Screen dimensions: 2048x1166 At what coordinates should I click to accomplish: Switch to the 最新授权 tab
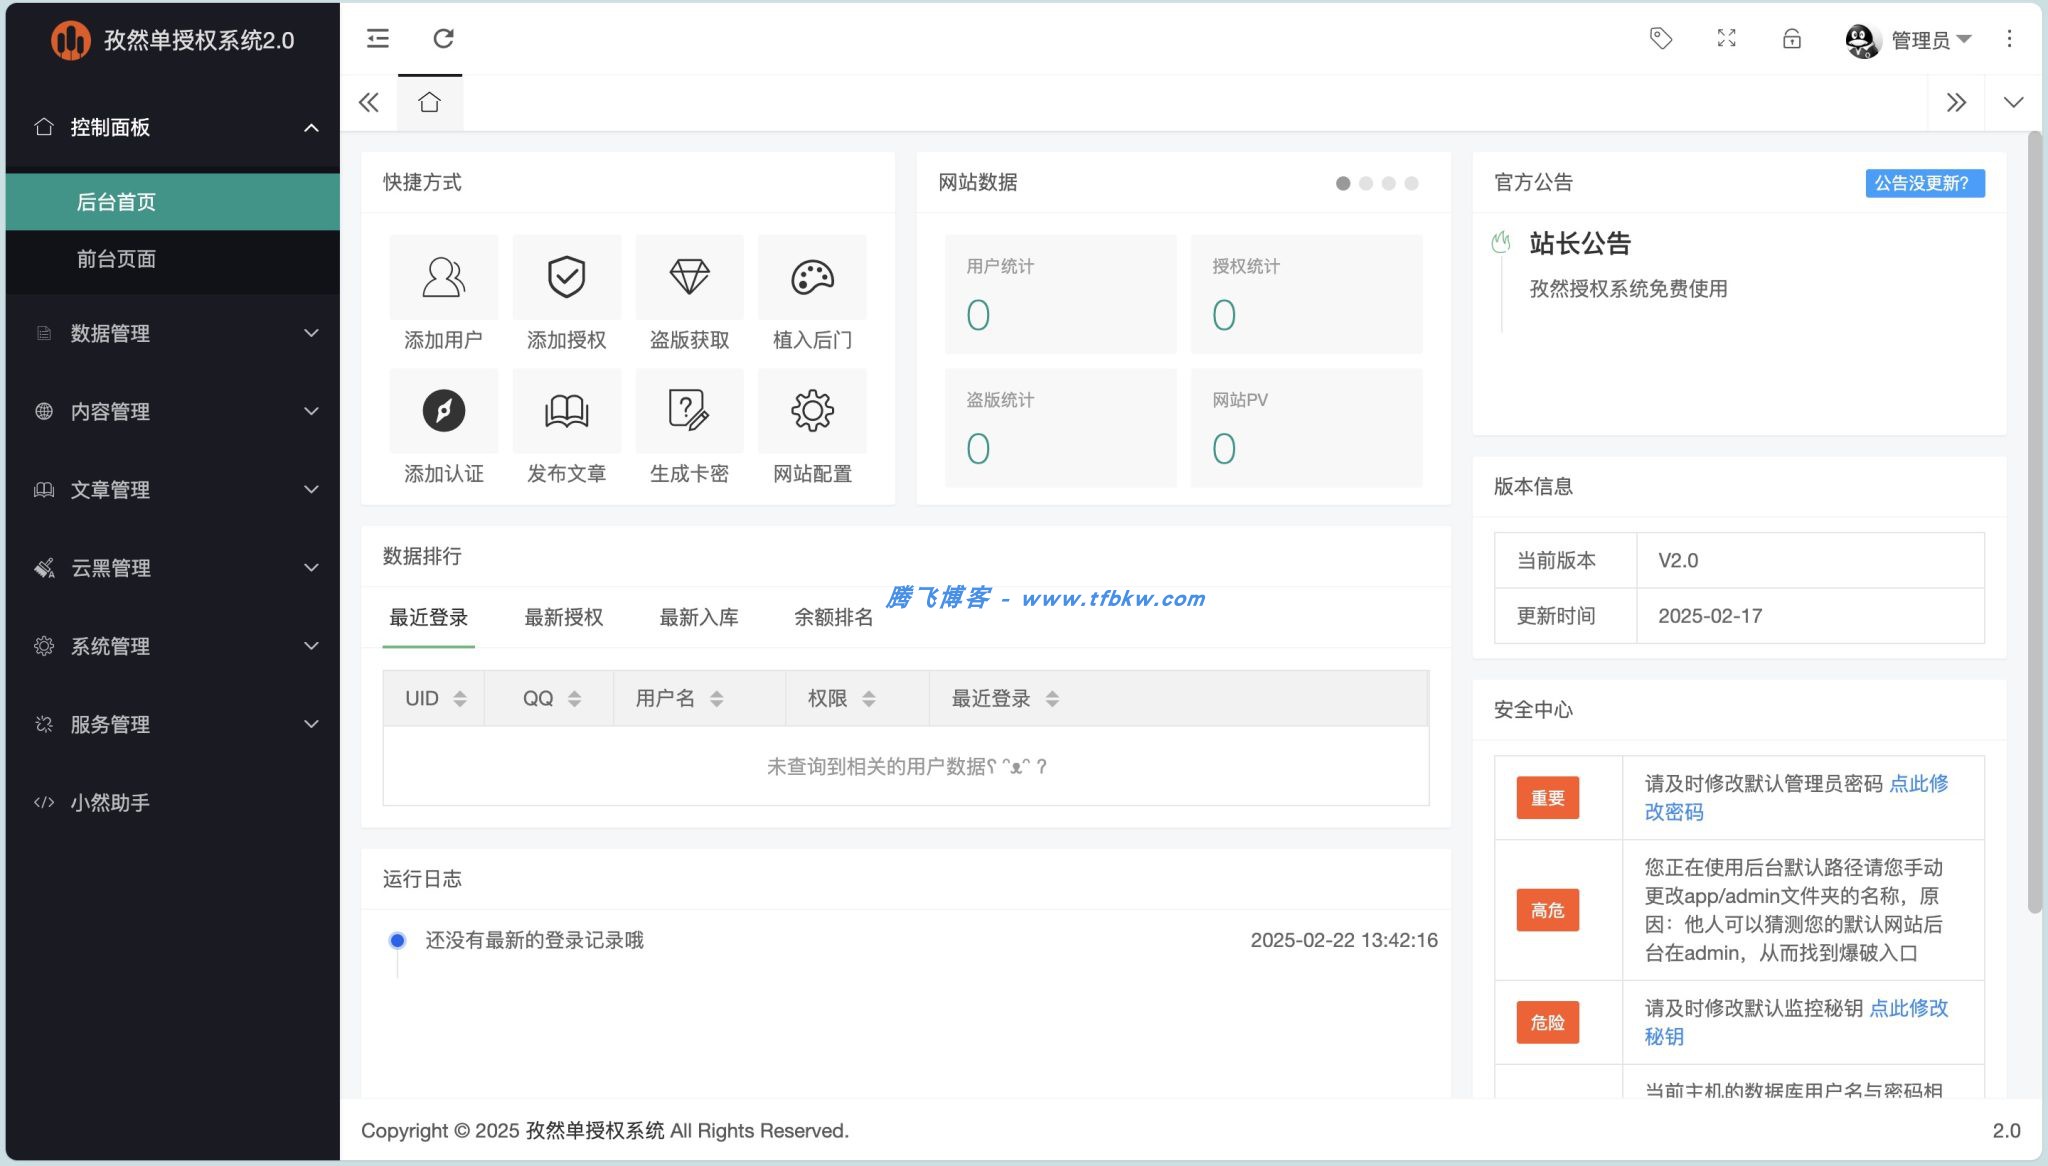[x=564, y=617]
